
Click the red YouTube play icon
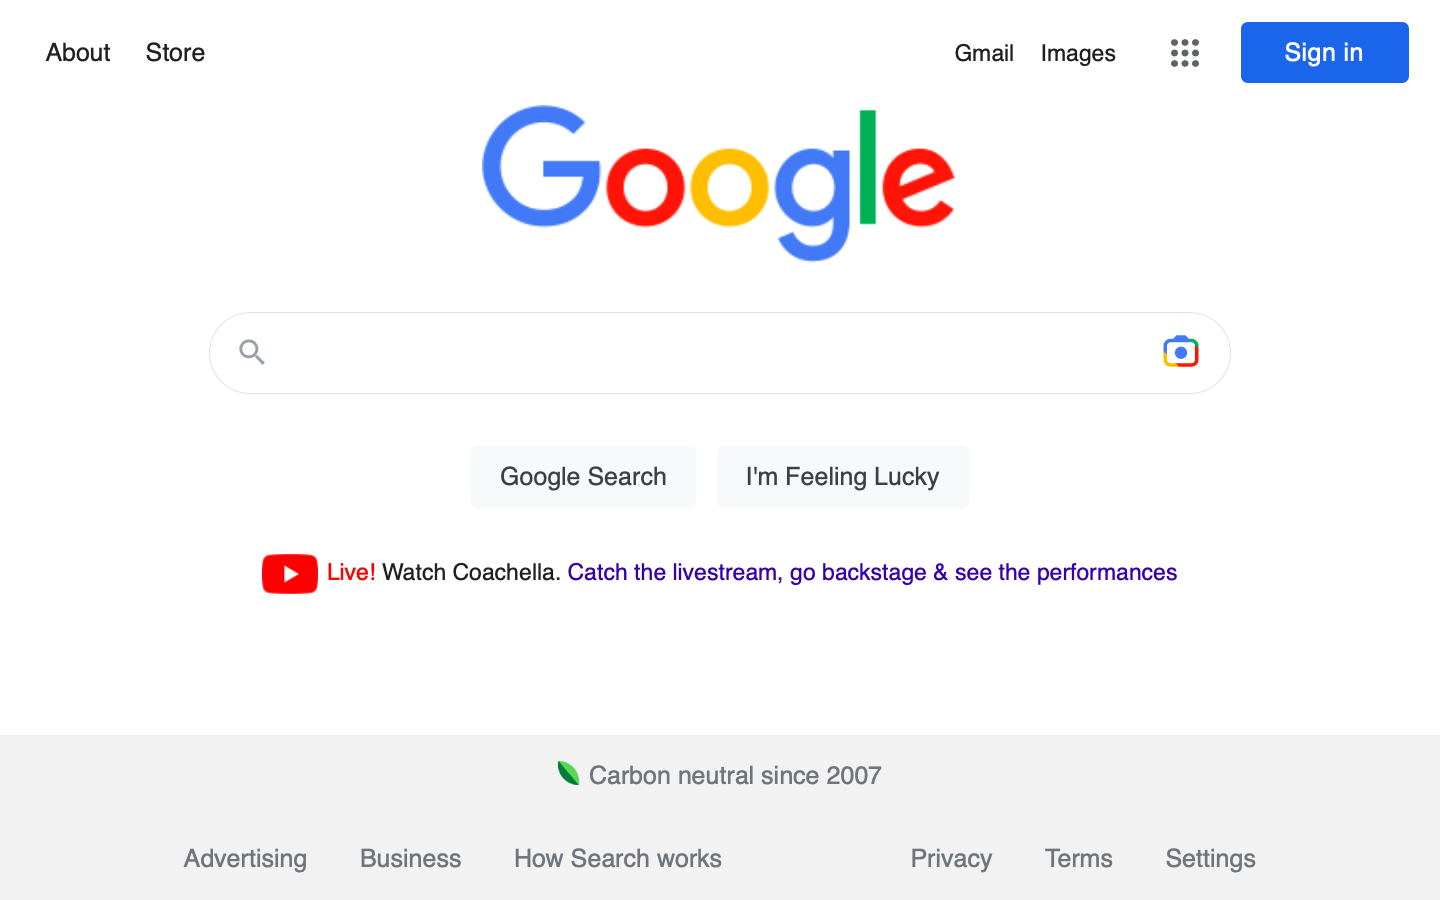[290, 574]
